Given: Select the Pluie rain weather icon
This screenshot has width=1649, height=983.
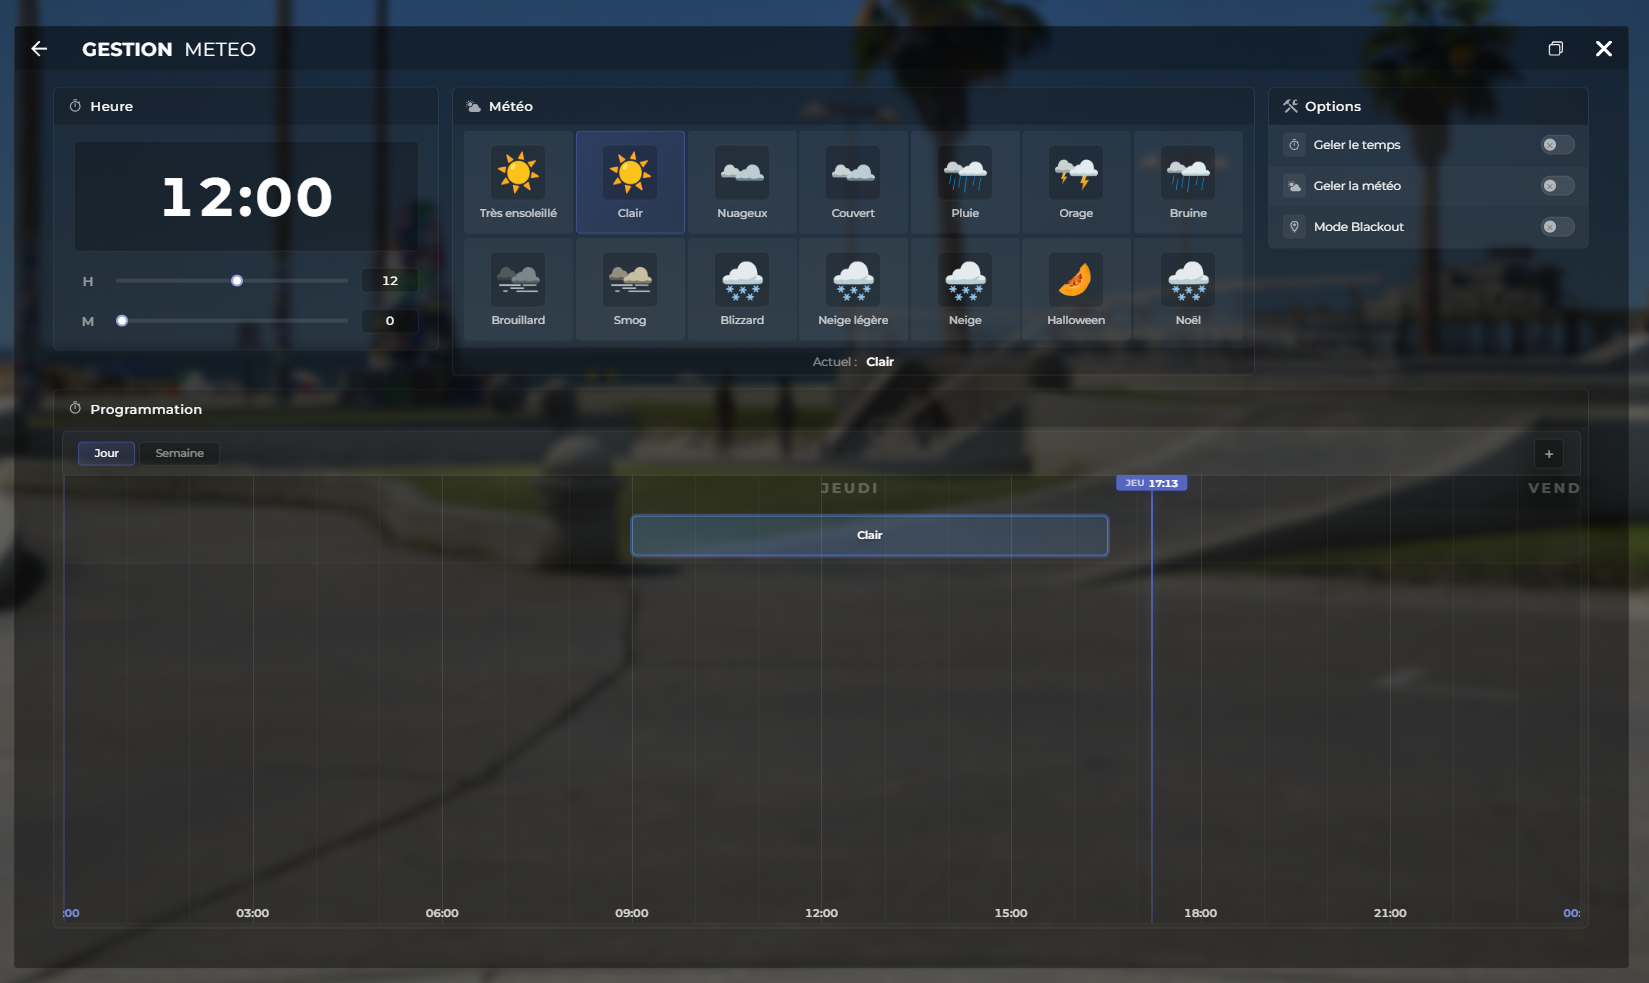Looking at the screenshot, I should coord(965,183).
